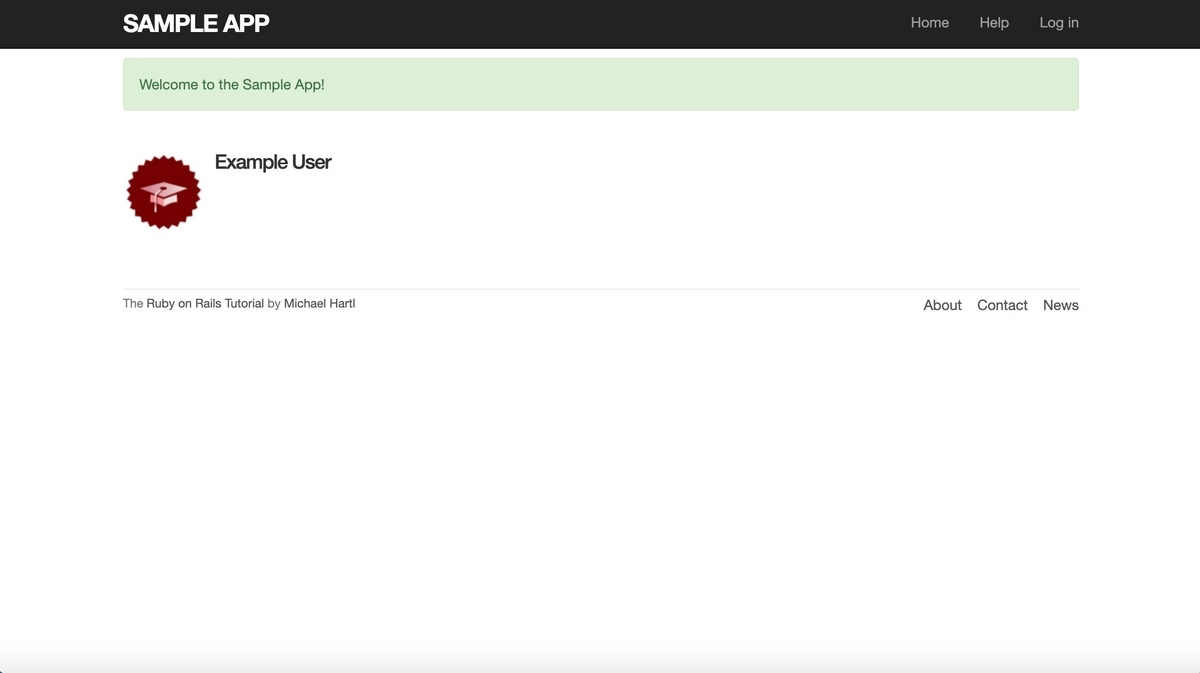The width and height of the screenshot is (1200, 673).
Task: Click the Example User heading
Action: [273, 162]
